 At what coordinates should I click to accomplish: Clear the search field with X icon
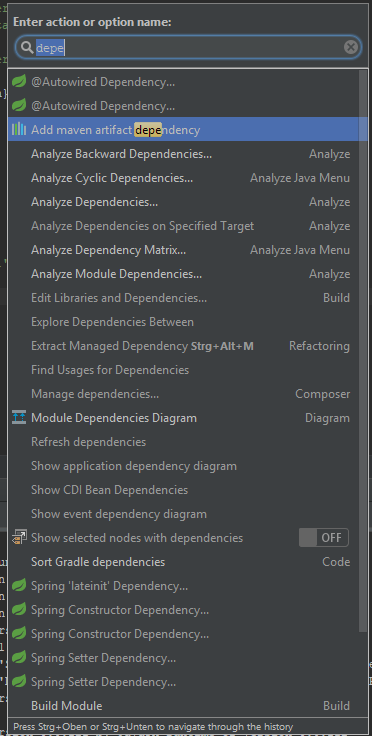click(x=351, y=47)
